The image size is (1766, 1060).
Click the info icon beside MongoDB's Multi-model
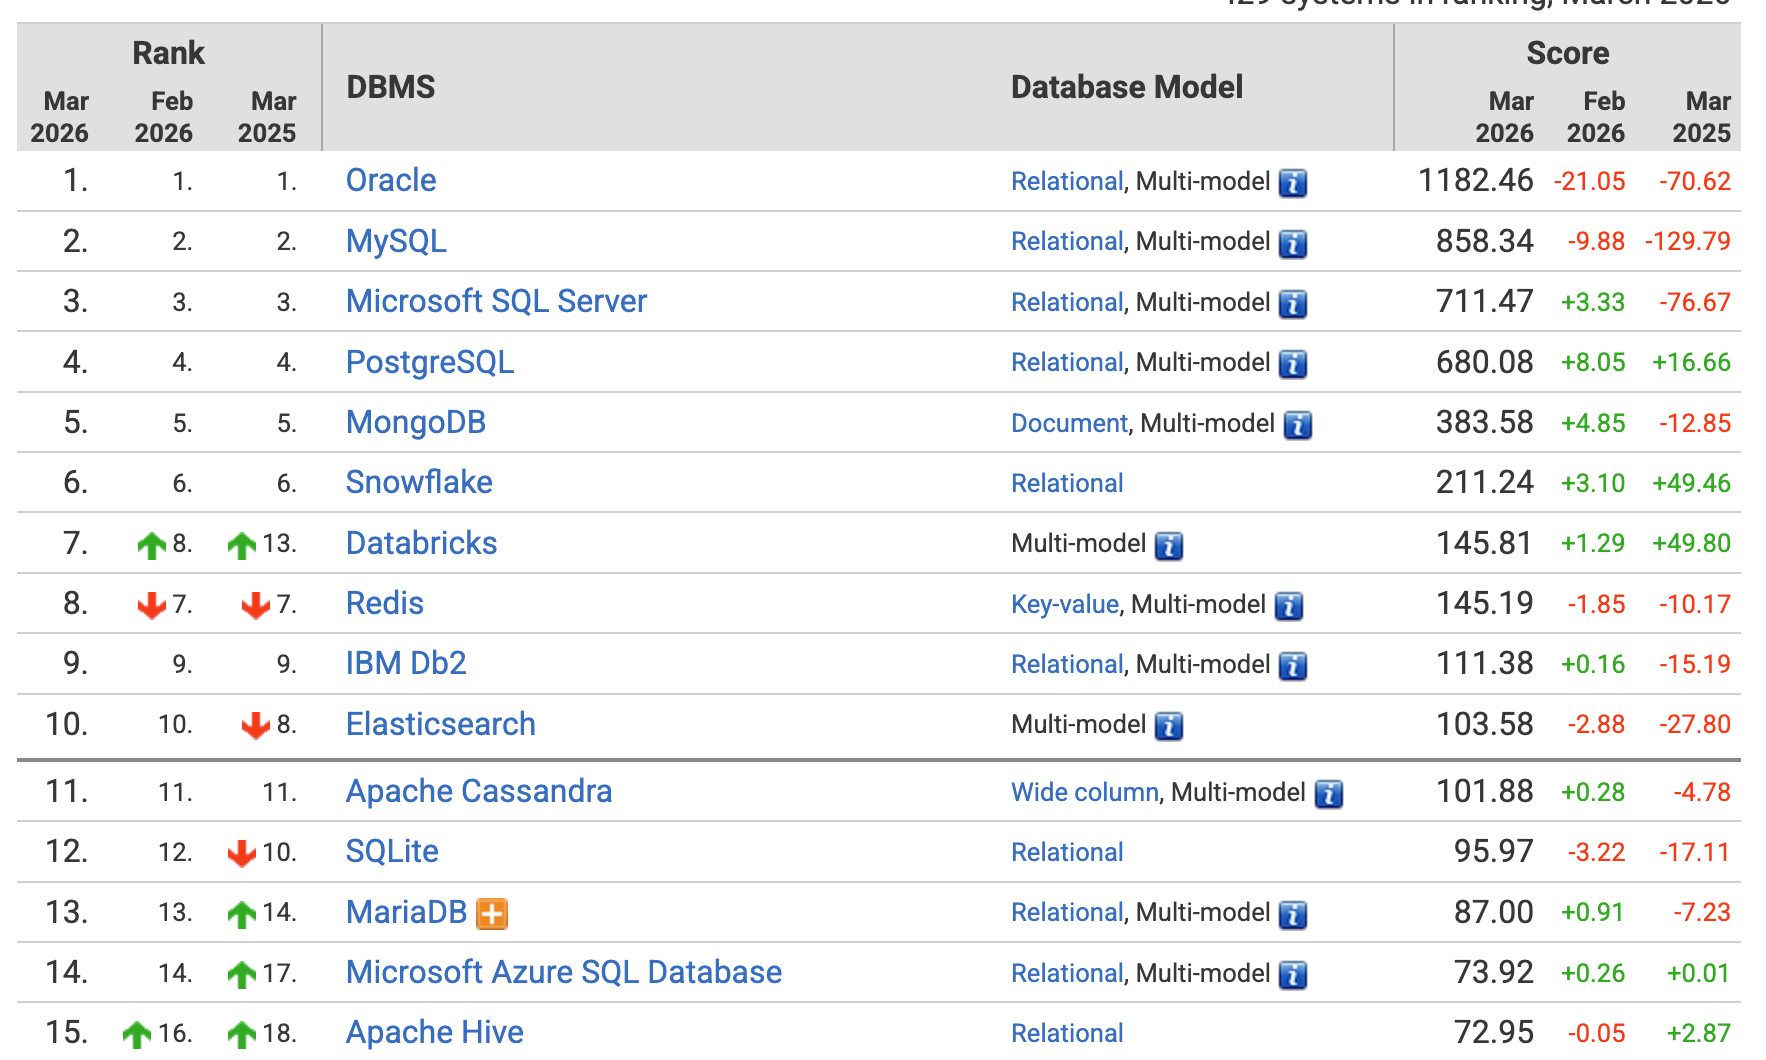click(1297, 425)
